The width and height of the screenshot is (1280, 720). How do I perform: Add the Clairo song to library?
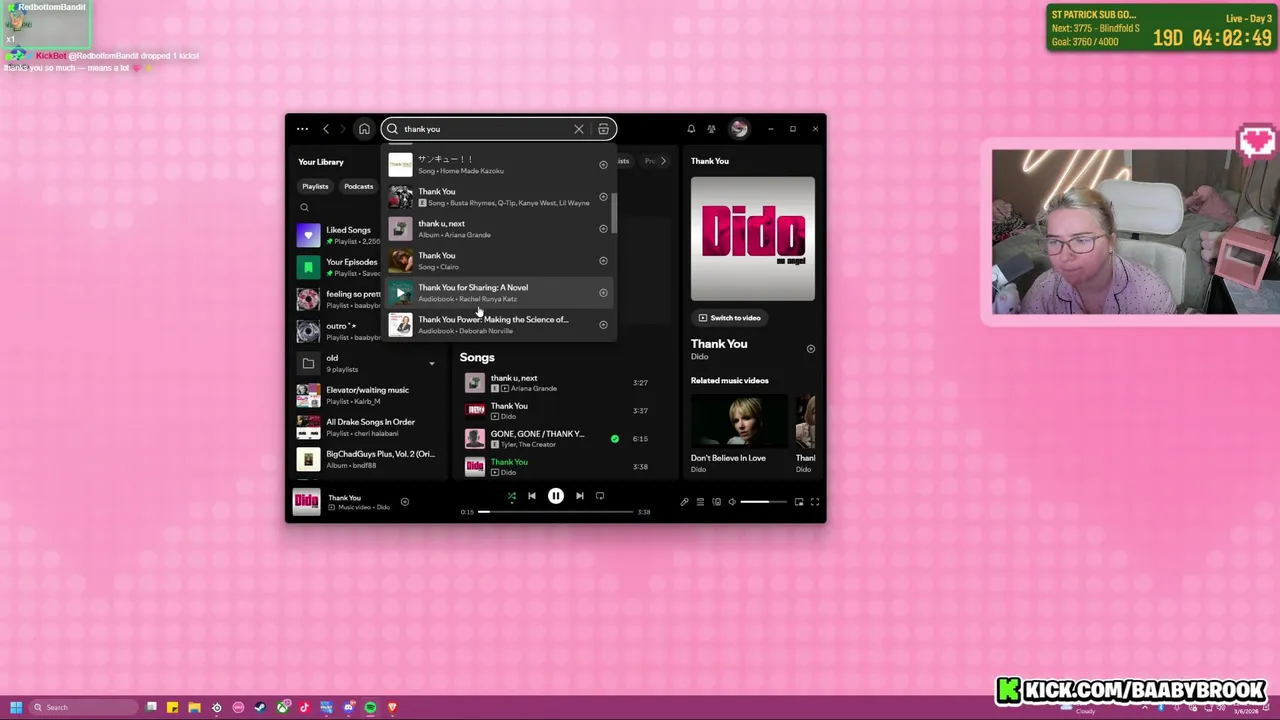(x=603, y=260)
